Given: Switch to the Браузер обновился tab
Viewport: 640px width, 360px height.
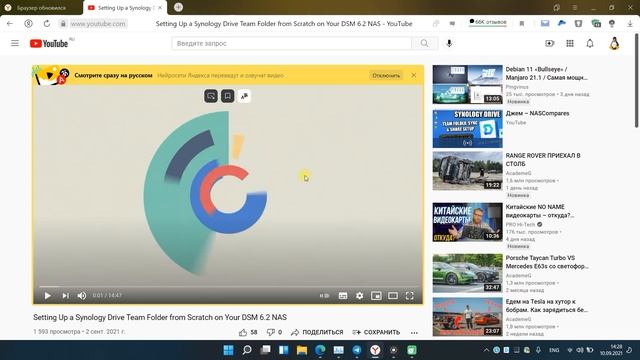Looking at the screenshot, I should 41,8.
